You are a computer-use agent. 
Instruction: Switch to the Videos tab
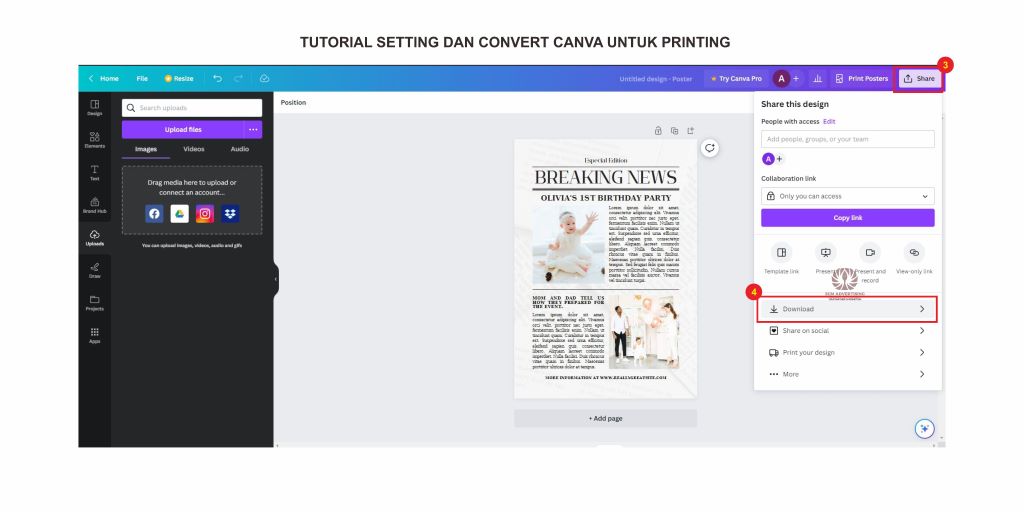click(193, 149)
